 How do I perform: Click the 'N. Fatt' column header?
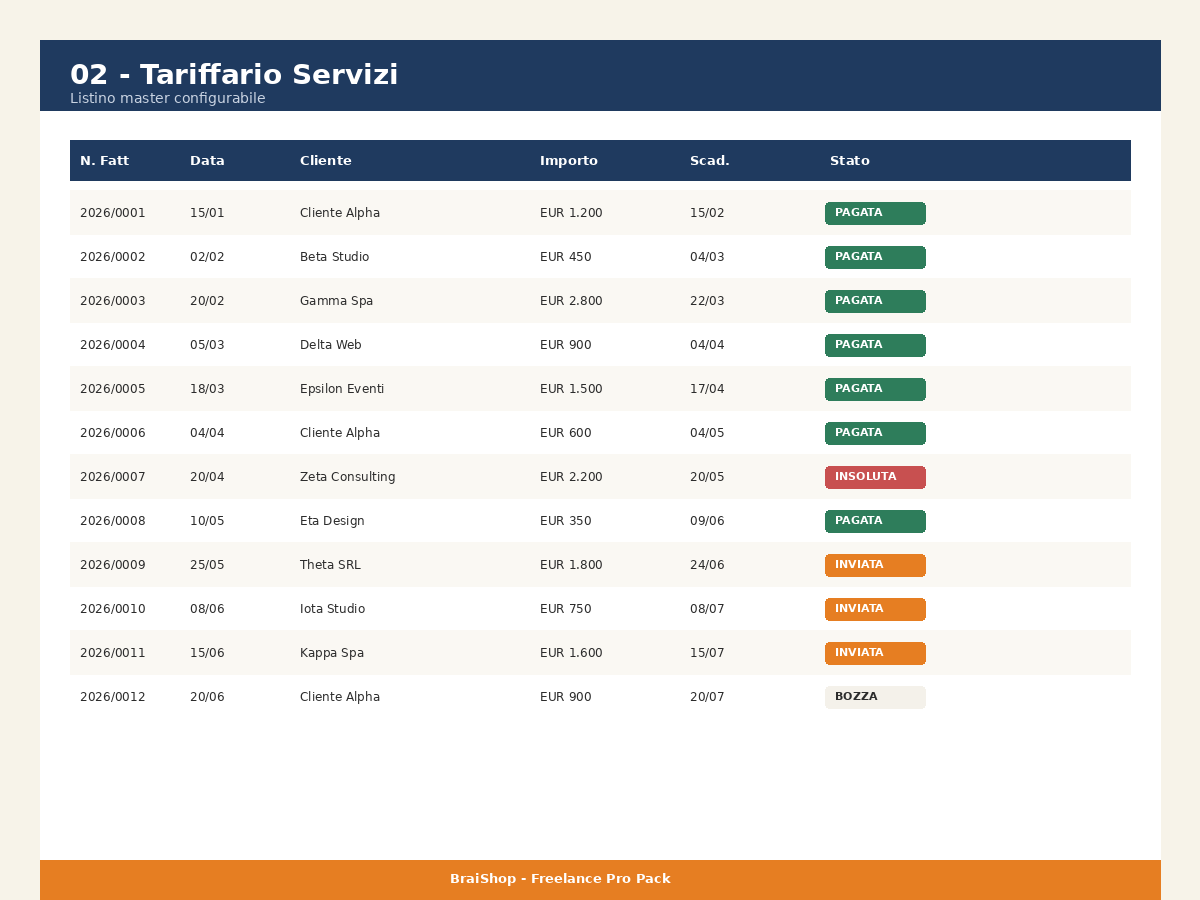coord(105,161)
